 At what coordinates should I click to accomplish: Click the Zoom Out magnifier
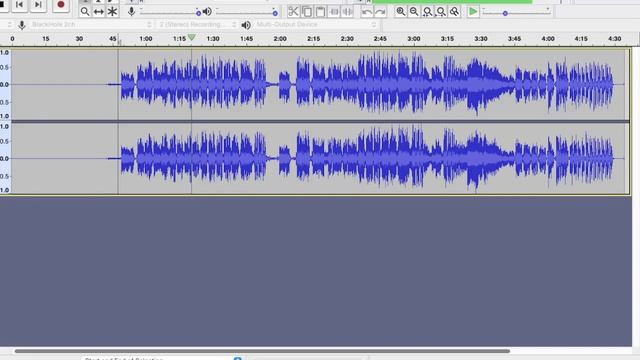(414, 11)
